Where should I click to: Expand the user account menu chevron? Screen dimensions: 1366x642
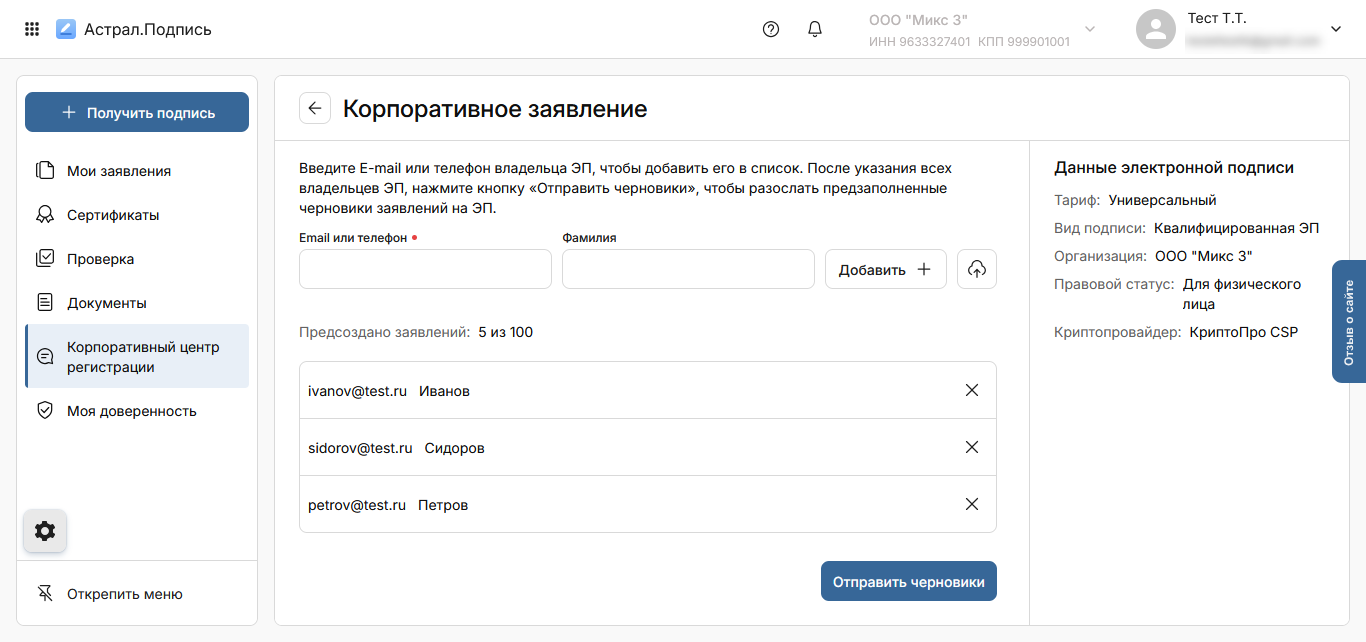[1335, 29]
